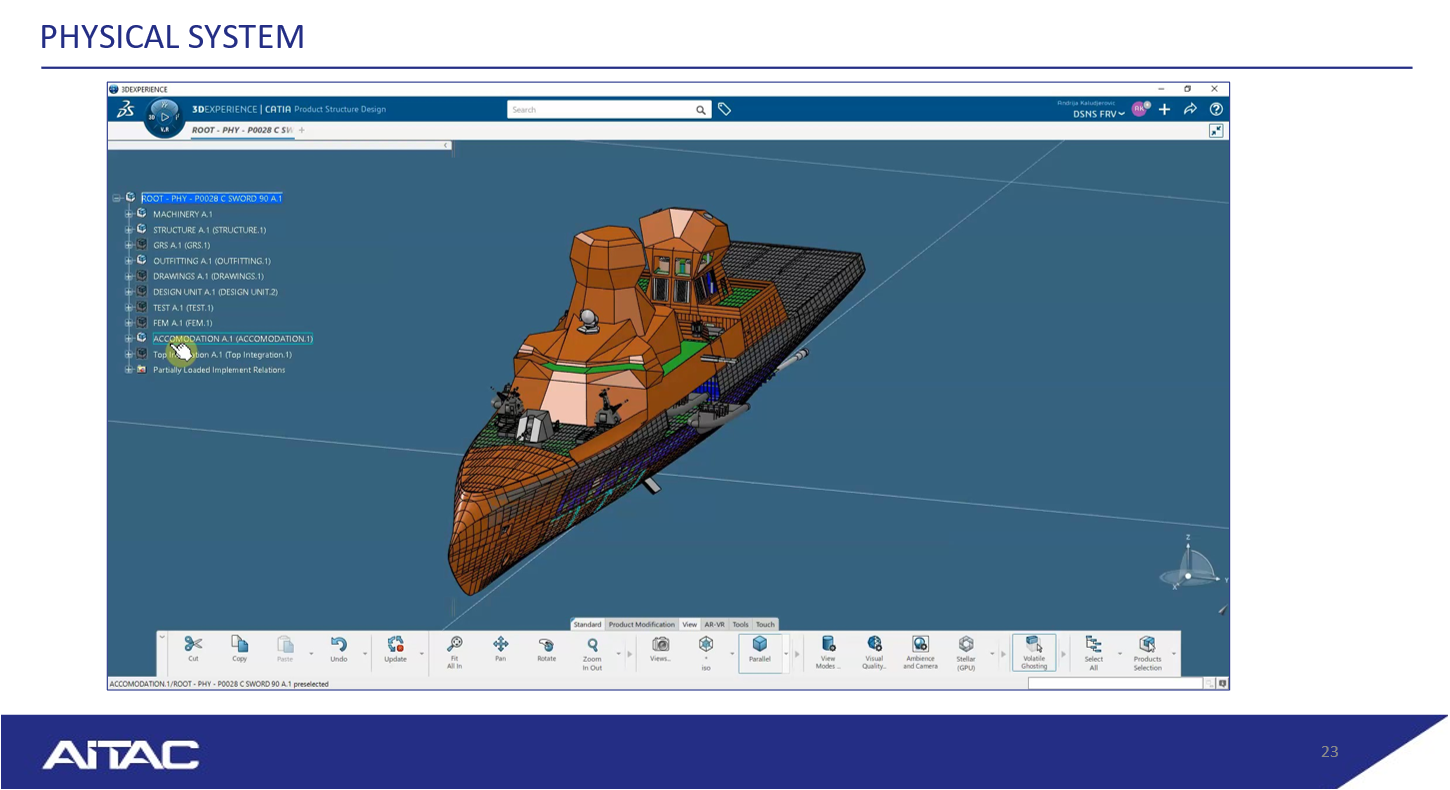
Task: Open Visual Quality settings
Action: coord(874,645)
